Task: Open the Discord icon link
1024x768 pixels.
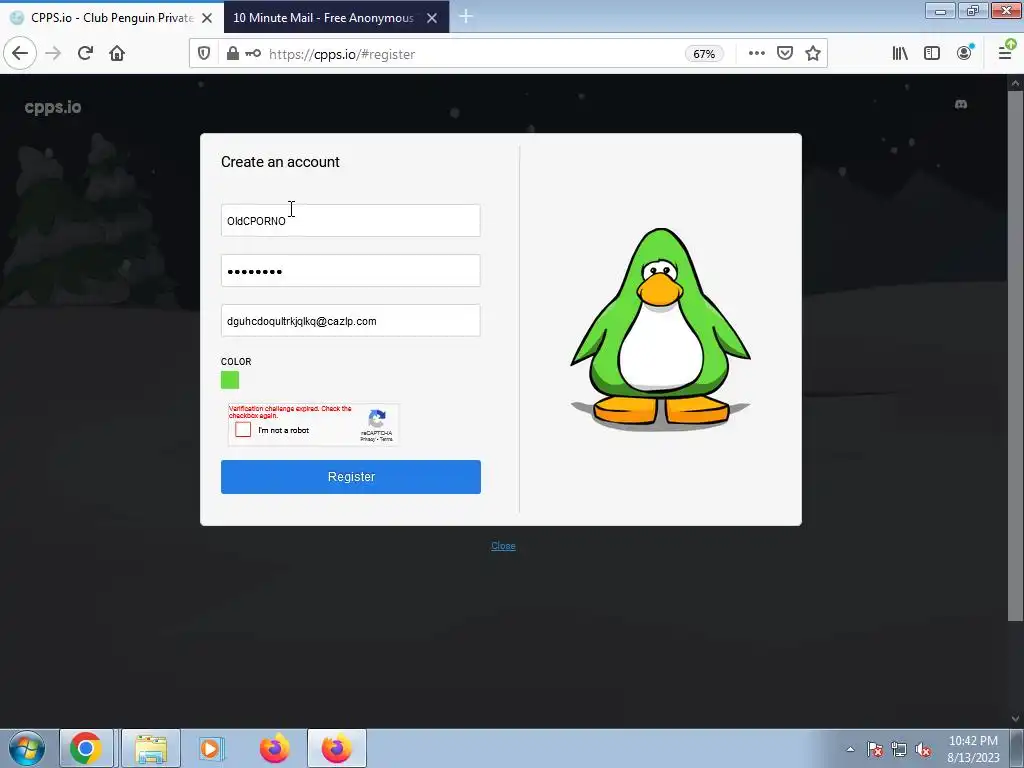Action: coord(961,104)
